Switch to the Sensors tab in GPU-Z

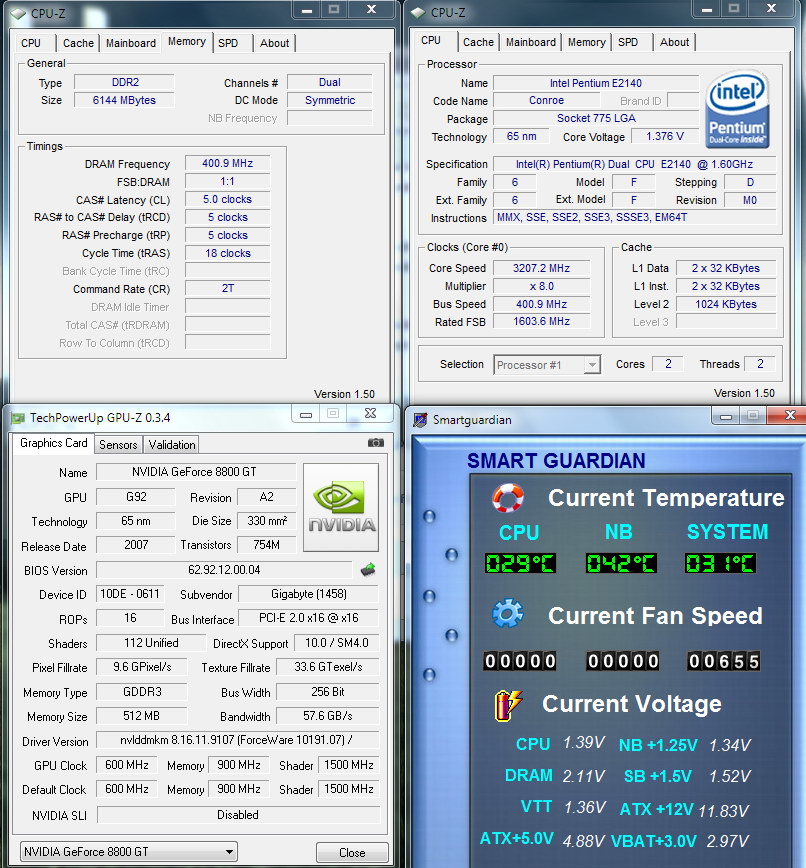(x=119, y=445)
